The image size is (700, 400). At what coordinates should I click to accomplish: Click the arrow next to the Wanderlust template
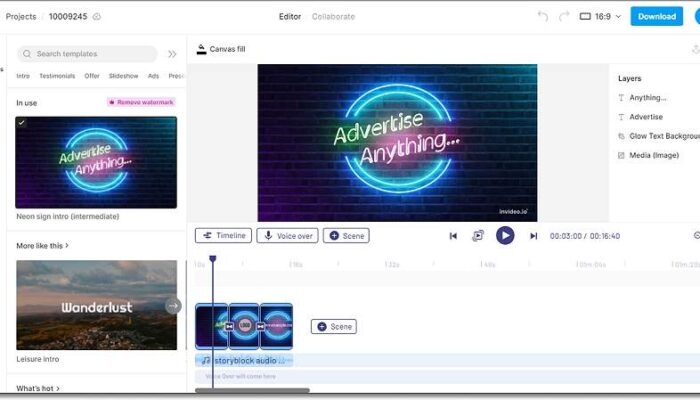(x=173, y=305)
